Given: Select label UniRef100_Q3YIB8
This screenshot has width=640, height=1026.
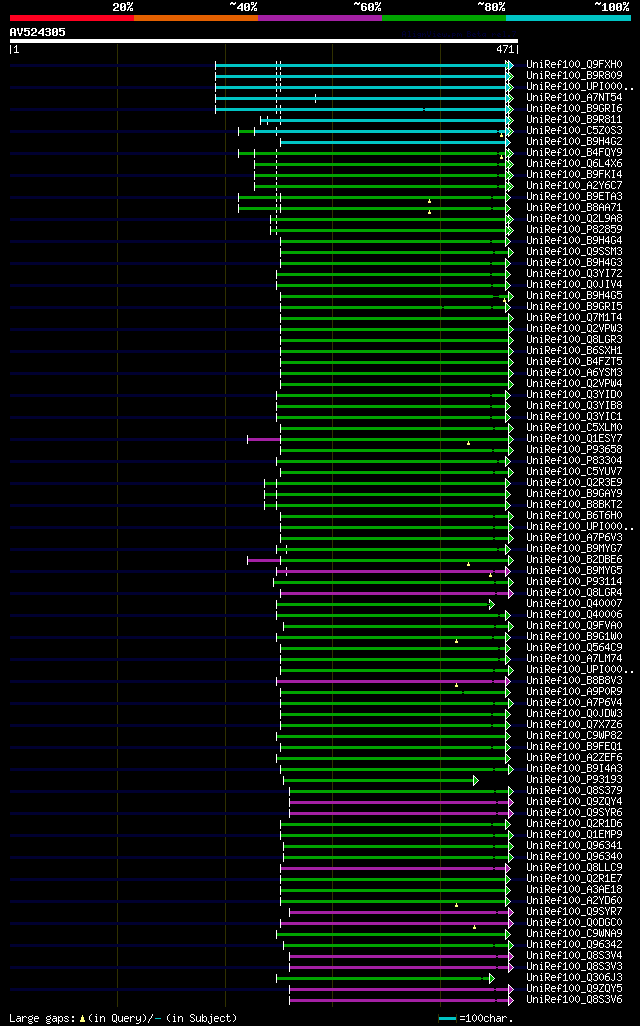Looking at the screenshot, I should (x=574, y=406).
